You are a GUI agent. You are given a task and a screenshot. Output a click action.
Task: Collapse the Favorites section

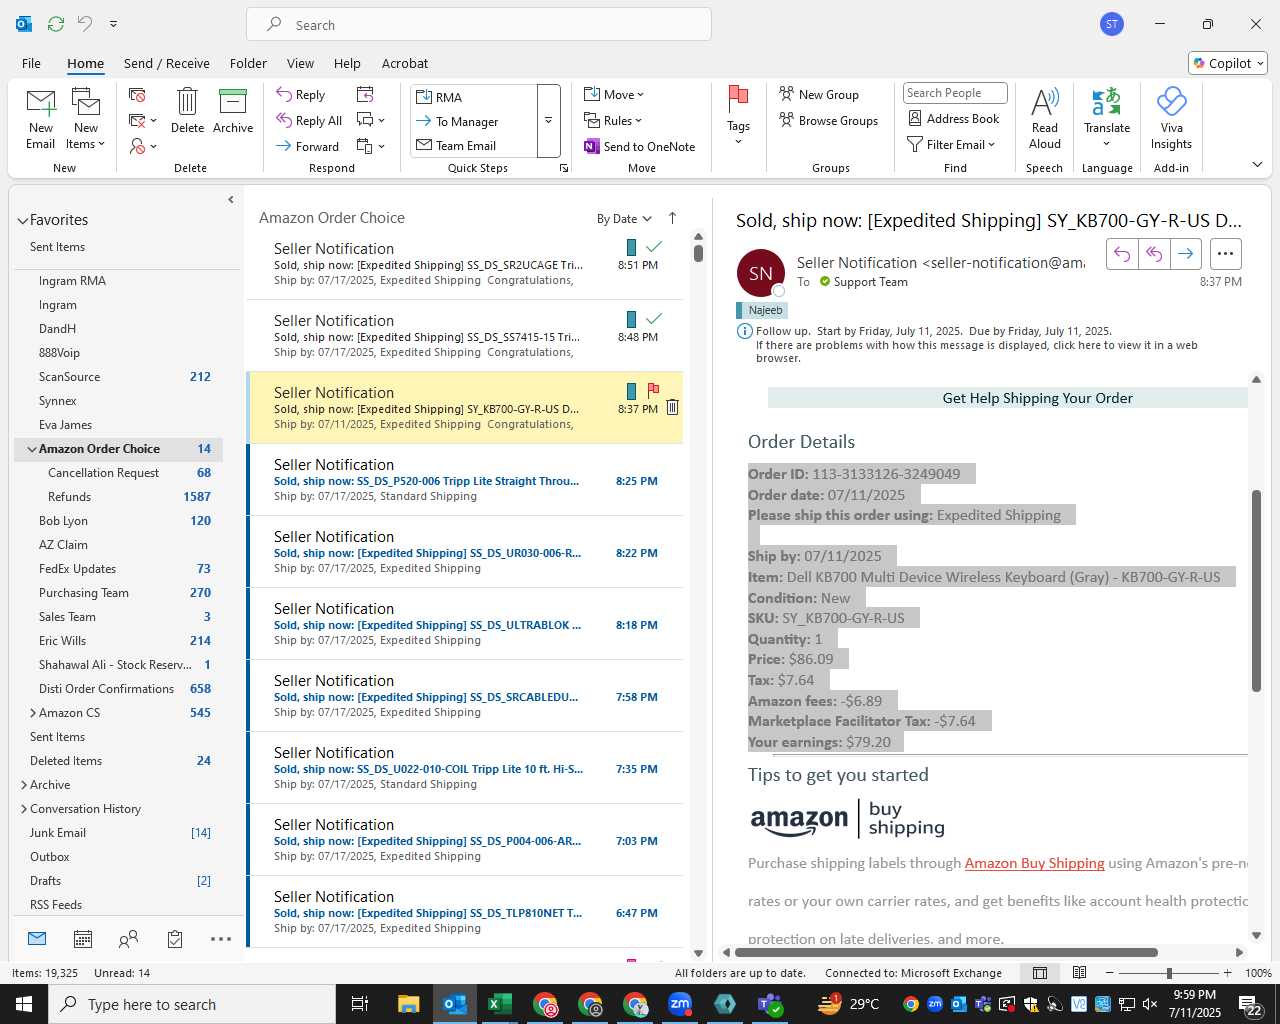[23, 220]
